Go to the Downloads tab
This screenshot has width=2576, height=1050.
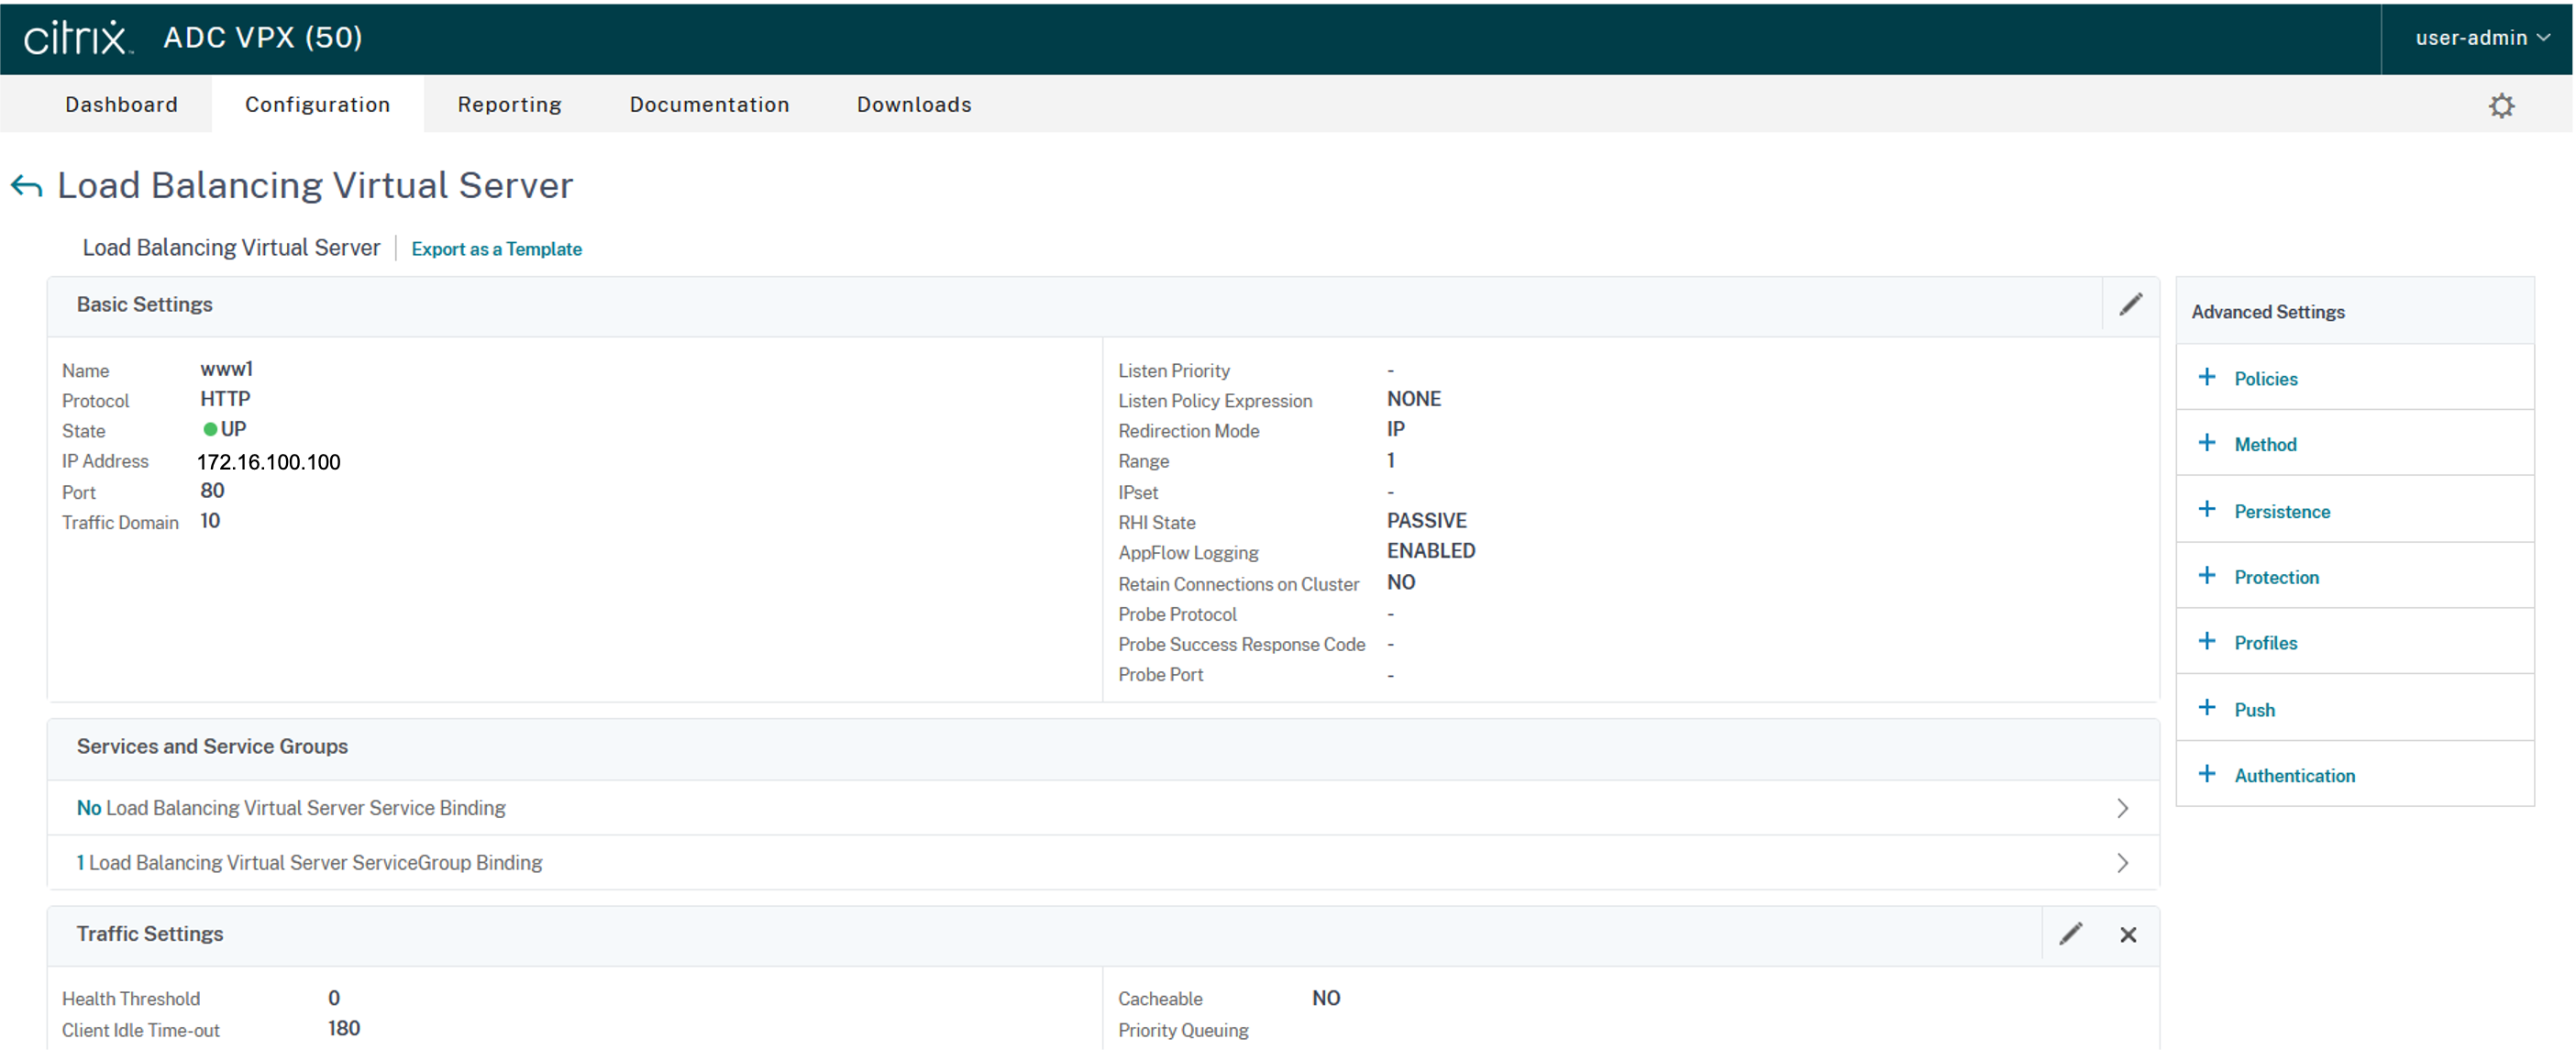[x=913, y=105]
